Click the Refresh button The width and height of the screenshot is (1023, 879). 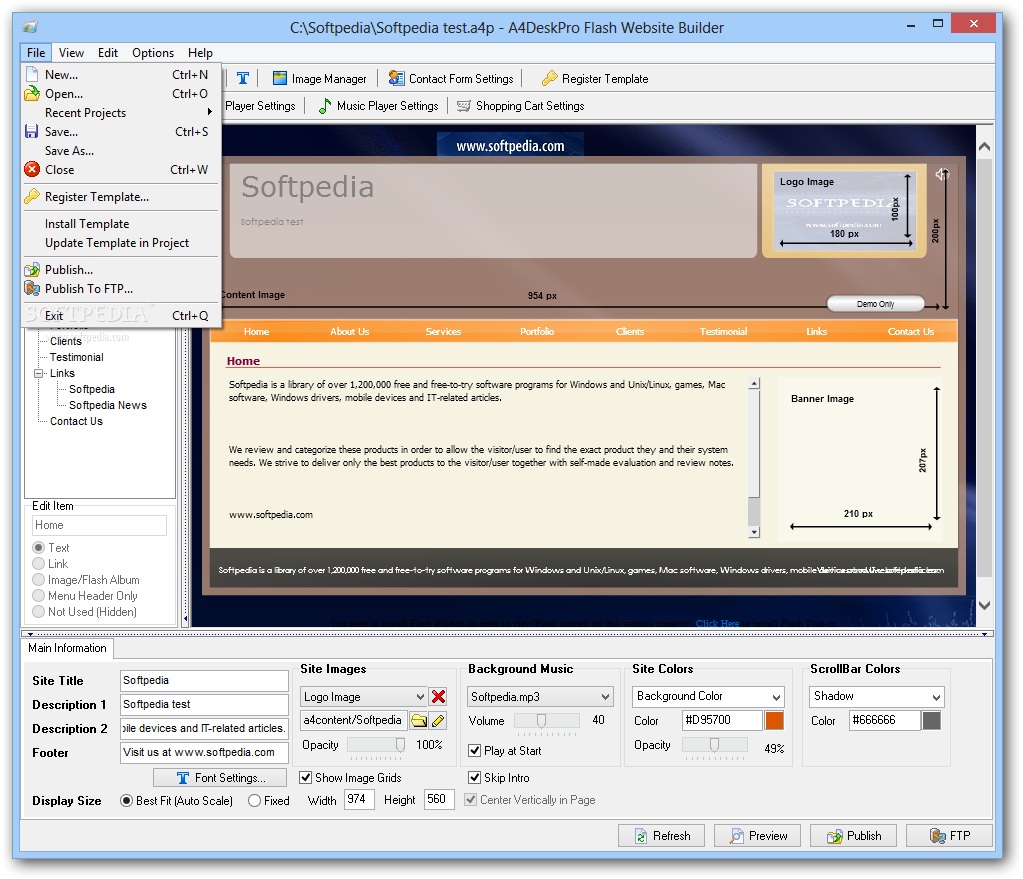click(662, 836)
